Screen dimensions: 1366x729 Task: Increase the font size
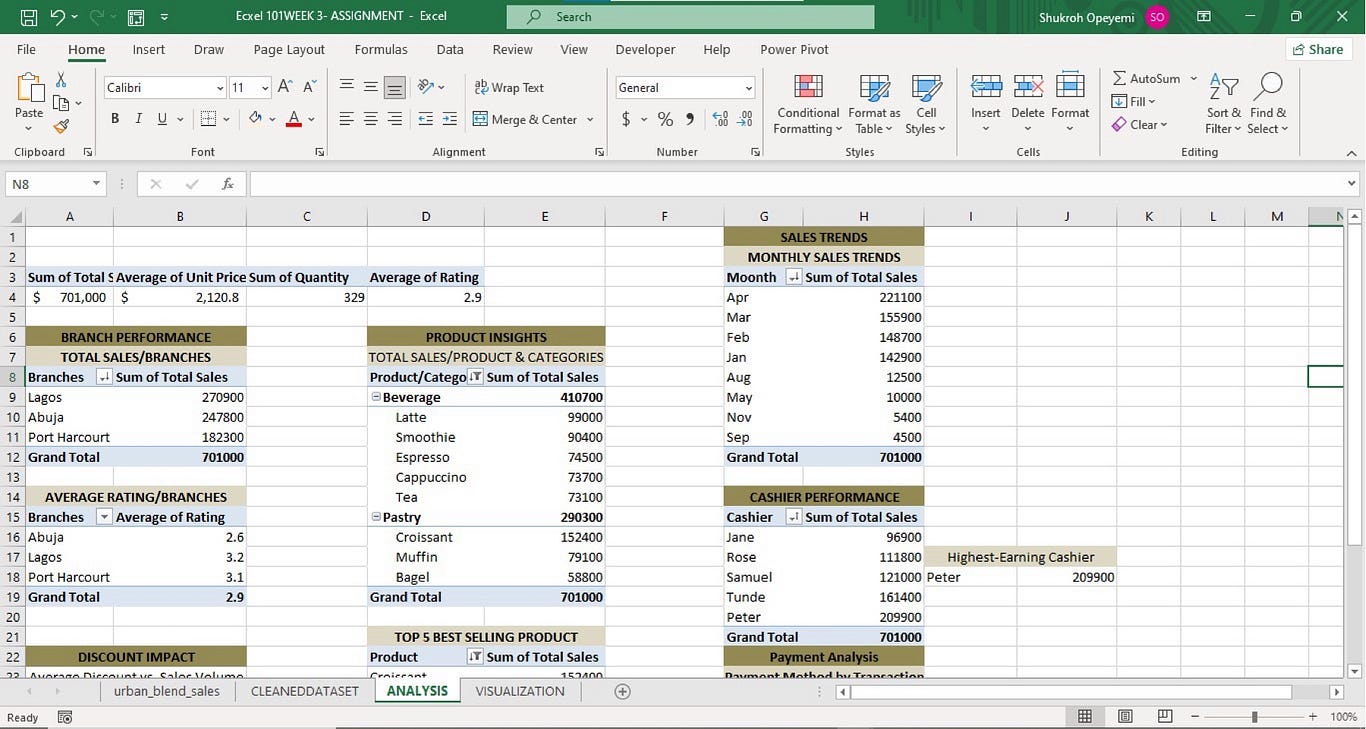(285, 88)
